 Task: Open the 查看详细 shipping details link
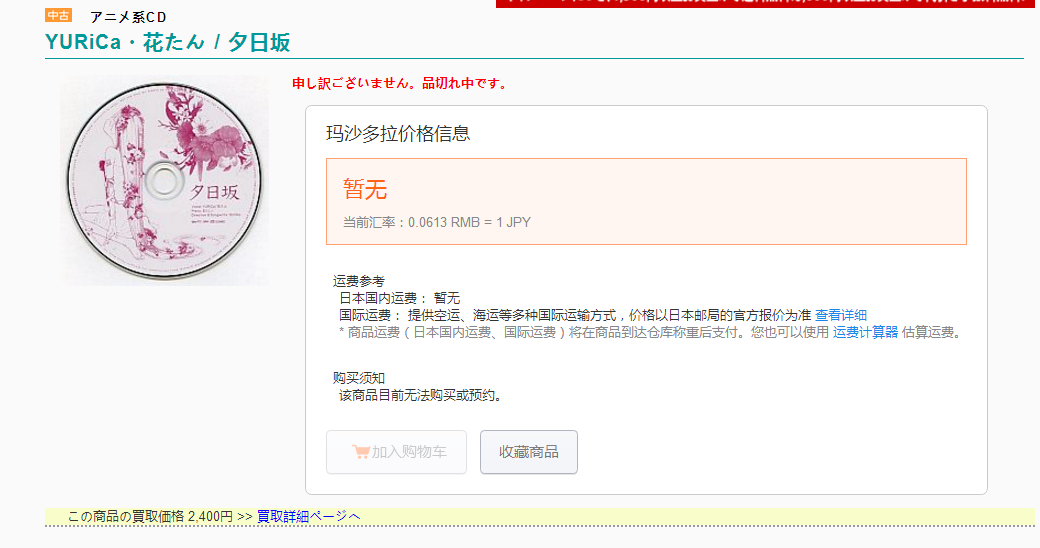(x=840, y=315)
